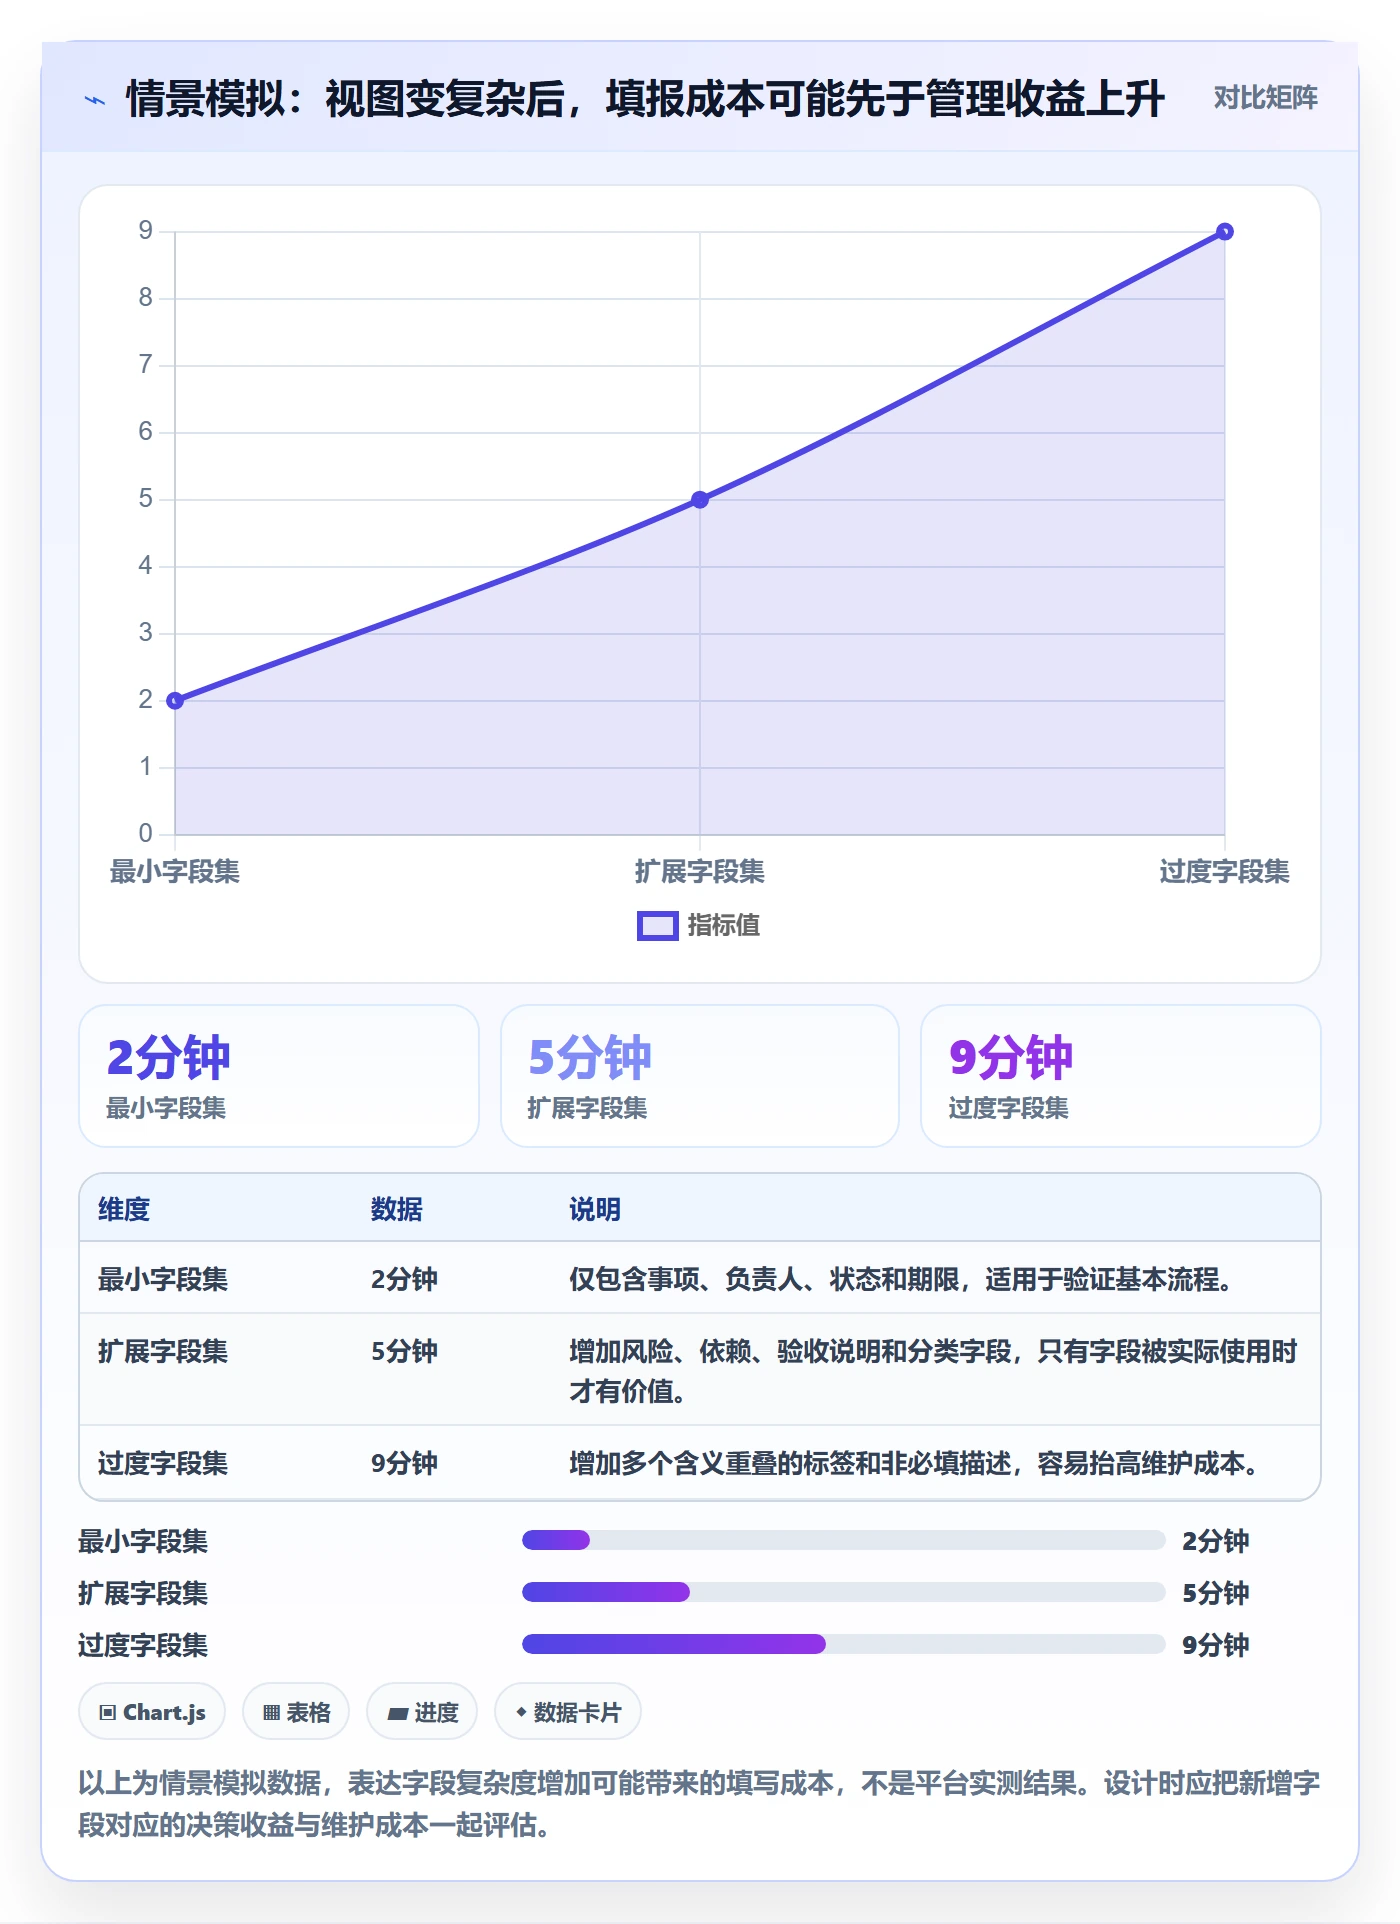Click the grid icon in the 表格 chip
The image size is (1400, 1924).
click(x=271, y=1713)
